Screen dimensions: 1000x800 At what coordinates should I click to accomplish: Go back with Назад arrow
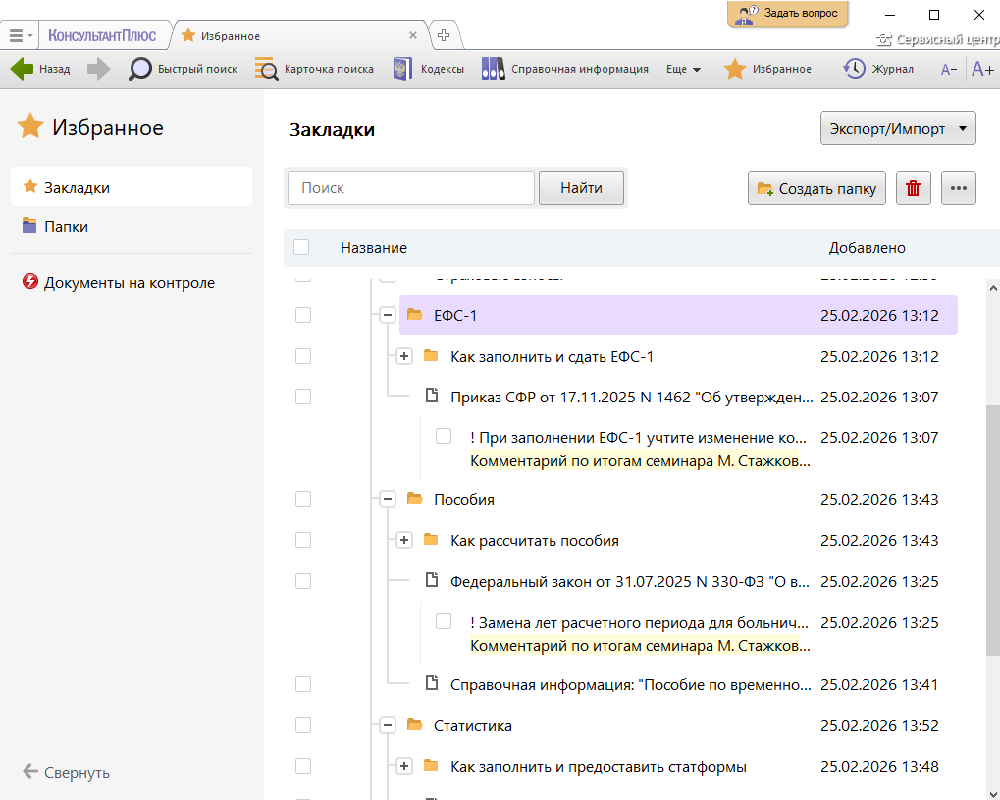[x=41, y=69]
